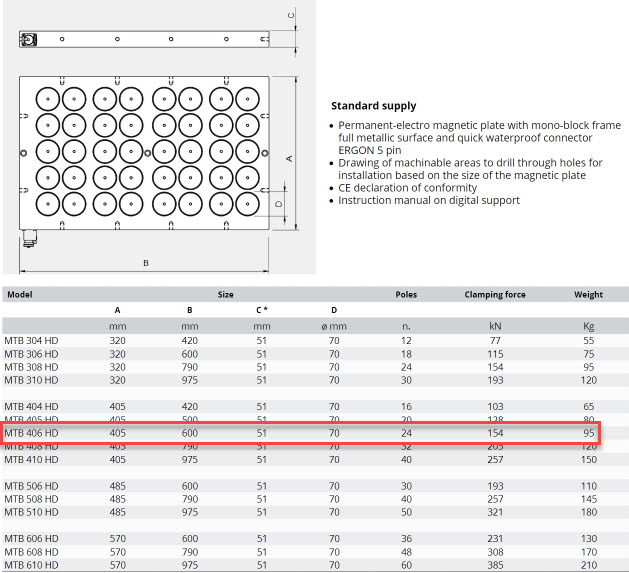Select the MTB 304 HD row label
Viewport: 629px width, 573px height.
point(32,341)
